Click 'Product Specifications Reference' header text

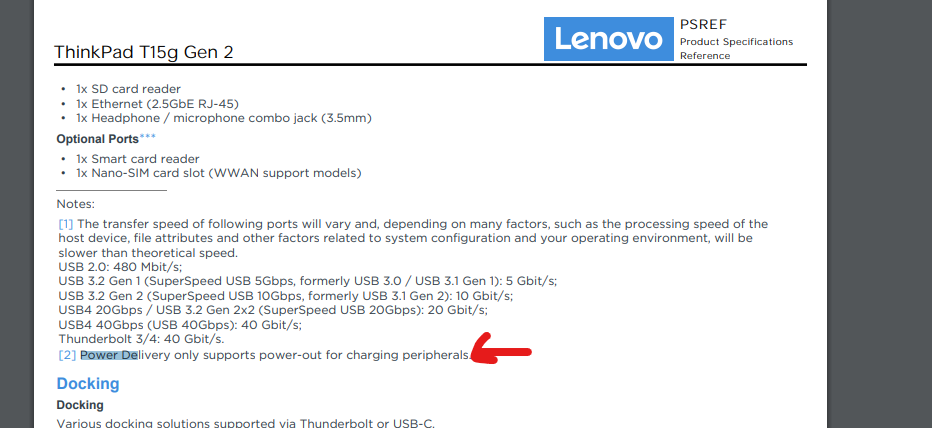(x=736, y=48)
